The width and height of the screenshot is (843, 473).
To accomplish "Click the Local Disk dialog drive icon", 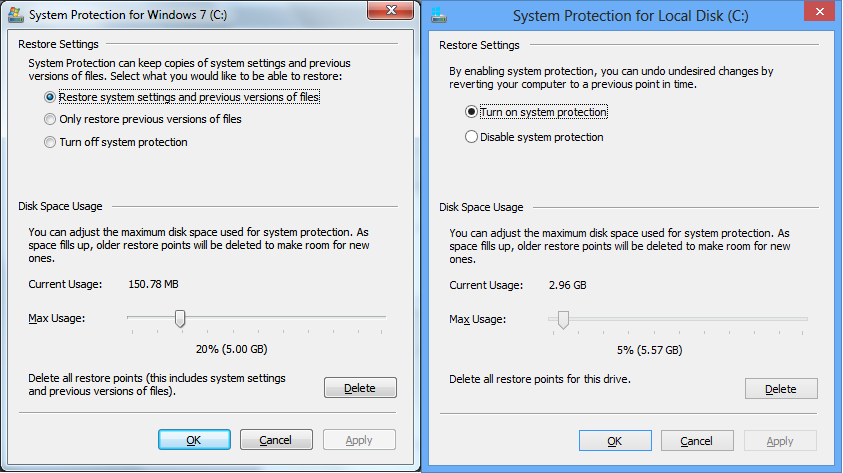I will tap(439, 15).
